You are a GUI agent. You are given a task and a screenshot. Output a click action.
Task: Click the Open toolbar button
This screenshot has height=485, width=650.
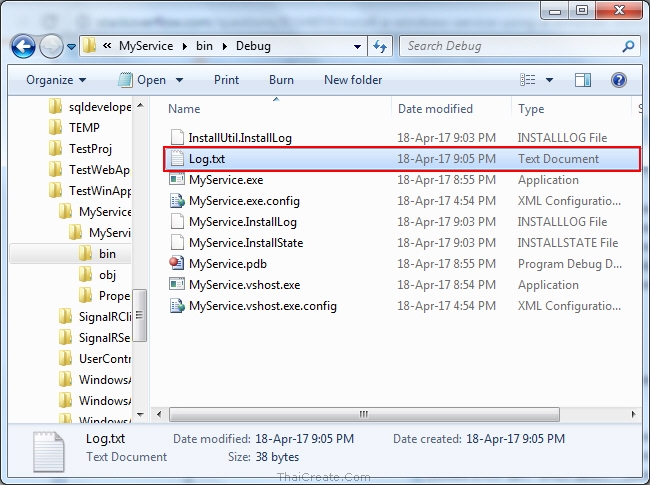pos(143,80)
